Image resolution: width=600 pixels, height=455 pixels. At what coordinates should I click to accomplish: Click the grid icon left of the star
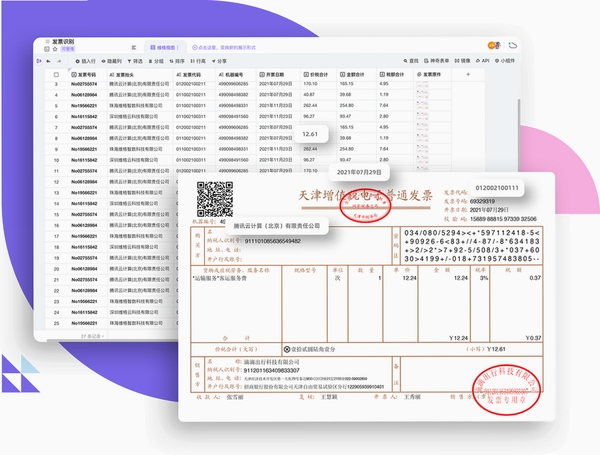(x=47, y=49)
